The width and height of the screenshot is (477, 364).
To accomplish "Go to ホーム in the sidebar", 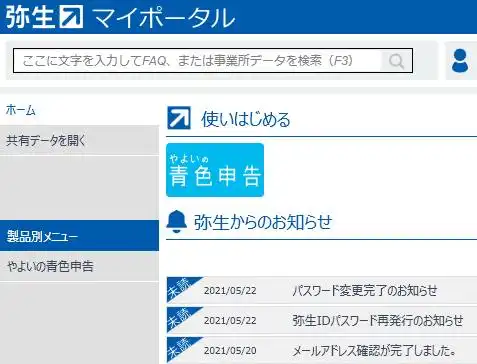I will coord(20,110).
